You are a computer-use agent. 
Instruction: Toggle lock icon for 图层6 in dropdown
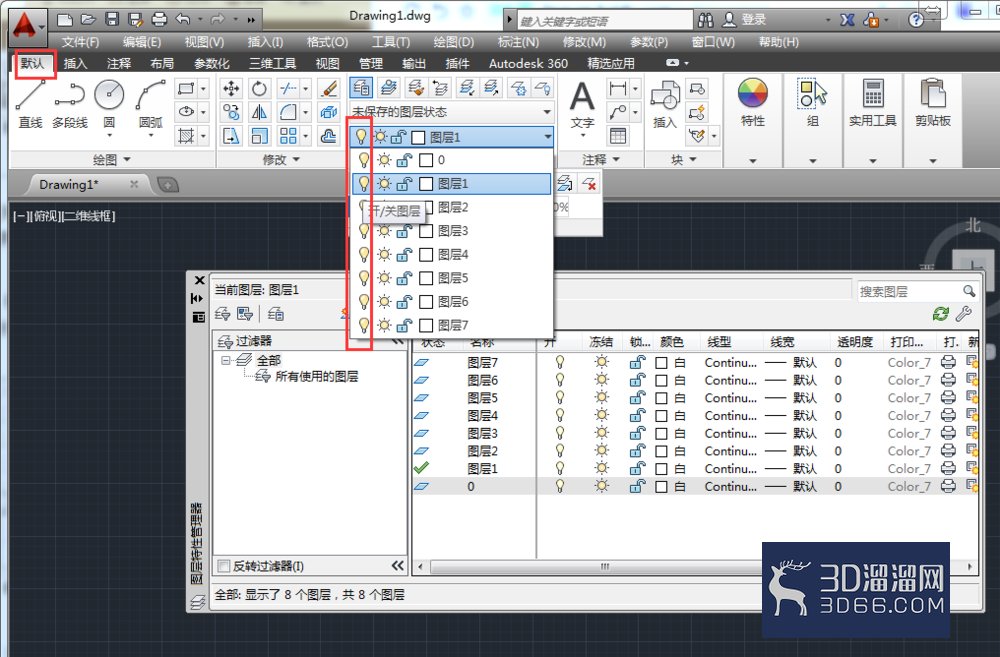404,302
